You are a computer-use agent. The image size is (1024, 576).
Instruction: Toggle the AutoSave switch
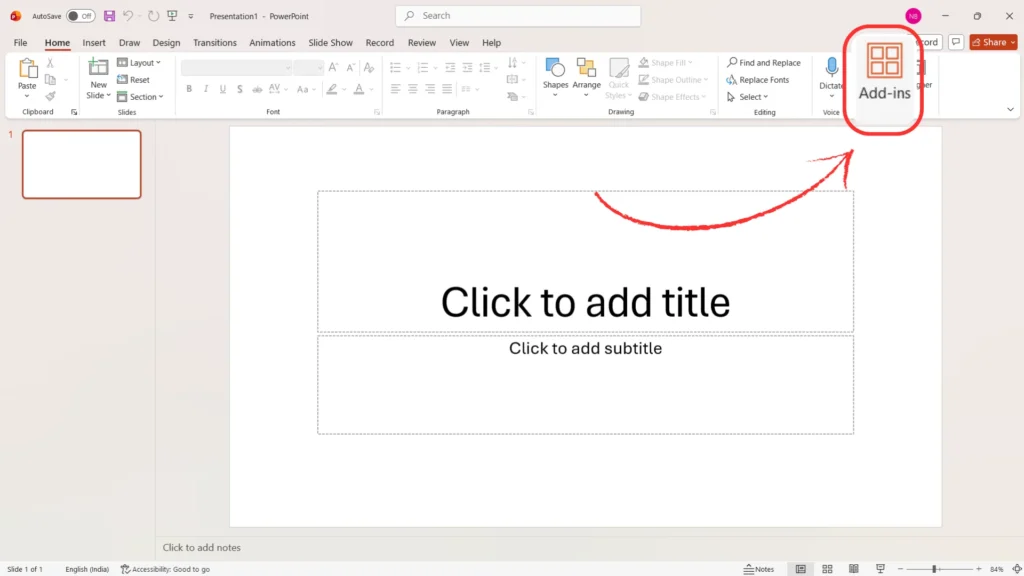point(81,16)
